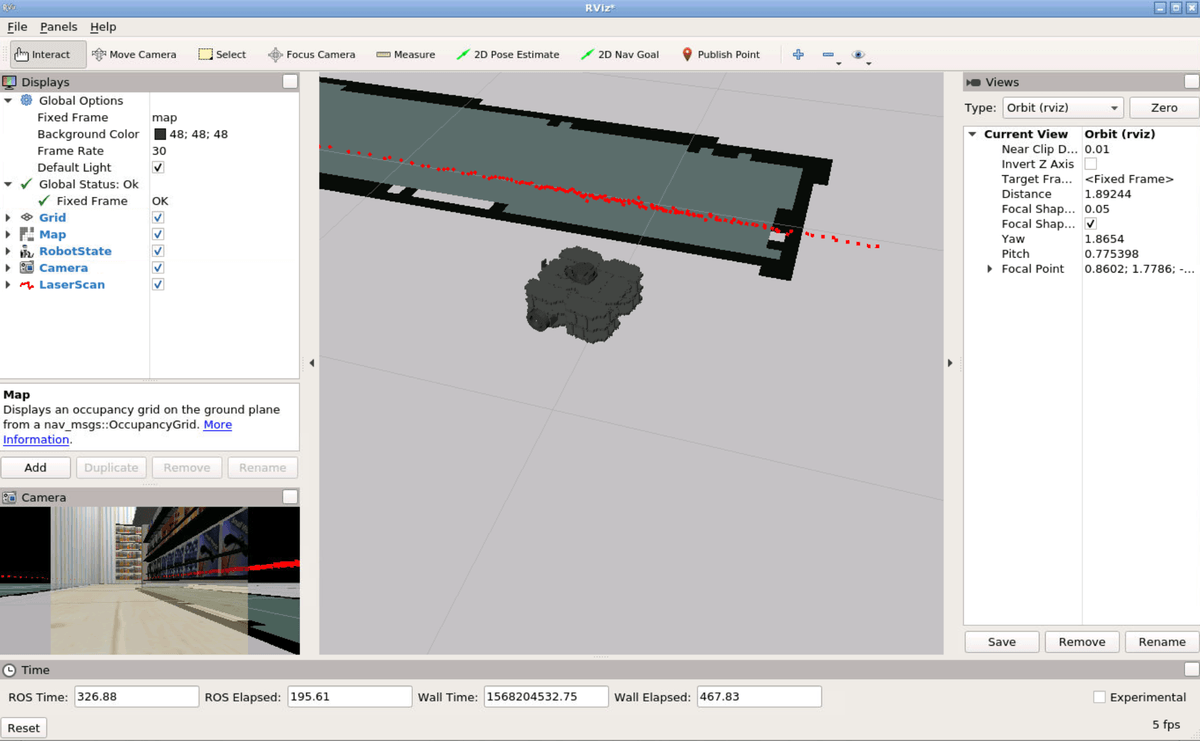
Task: Toggle visibility of the LaserScan display
Action: (157, 284)
